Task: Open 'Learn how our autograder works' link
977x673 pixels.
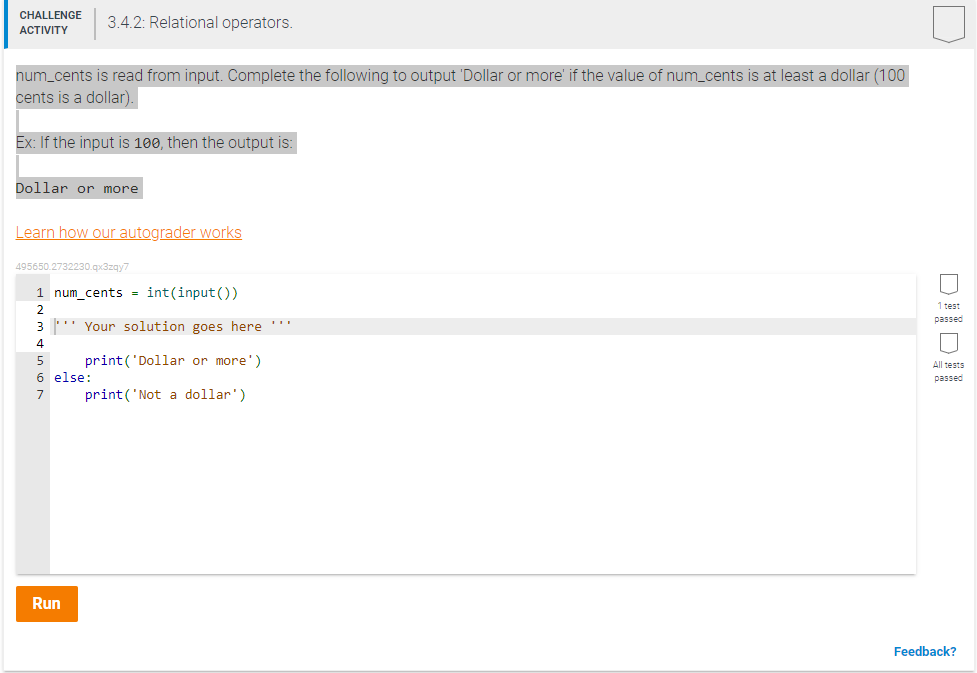Action: (128, 232)
